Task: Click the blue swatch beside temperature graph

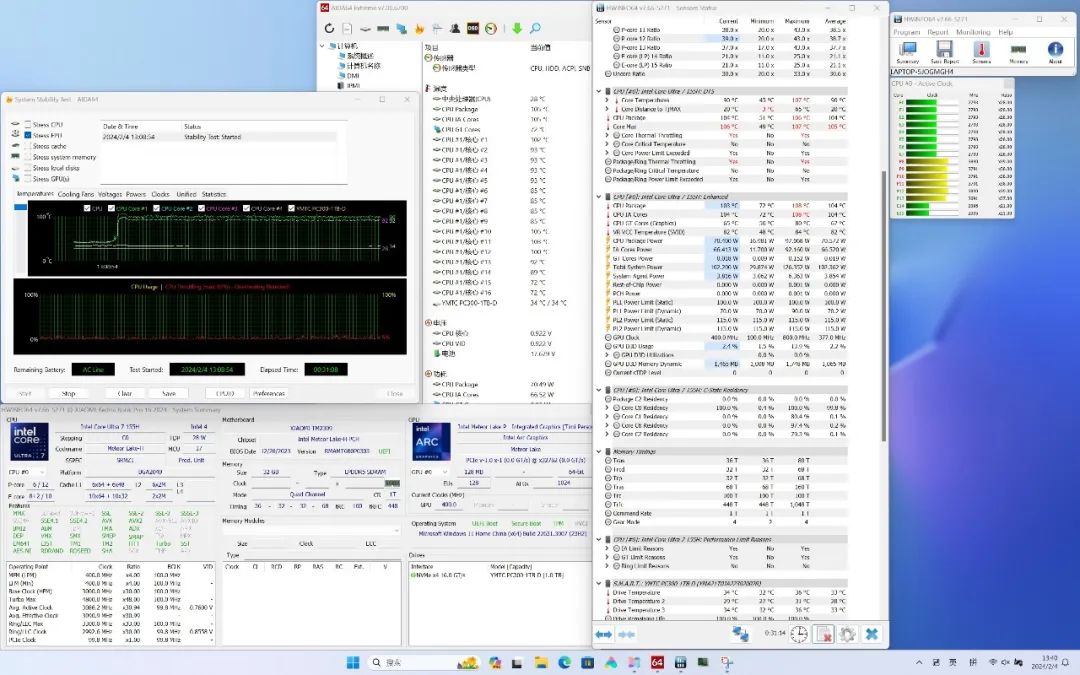Action: (21, 207)
